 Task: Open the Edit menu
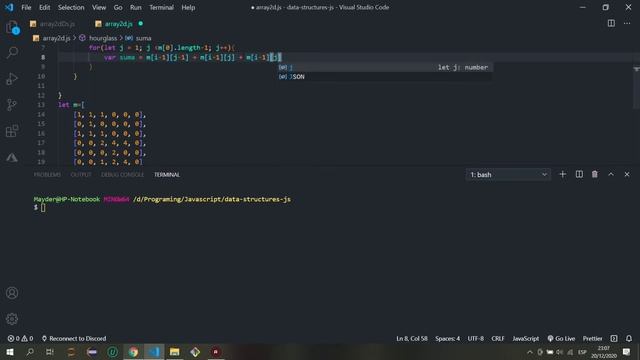[44, 7]
